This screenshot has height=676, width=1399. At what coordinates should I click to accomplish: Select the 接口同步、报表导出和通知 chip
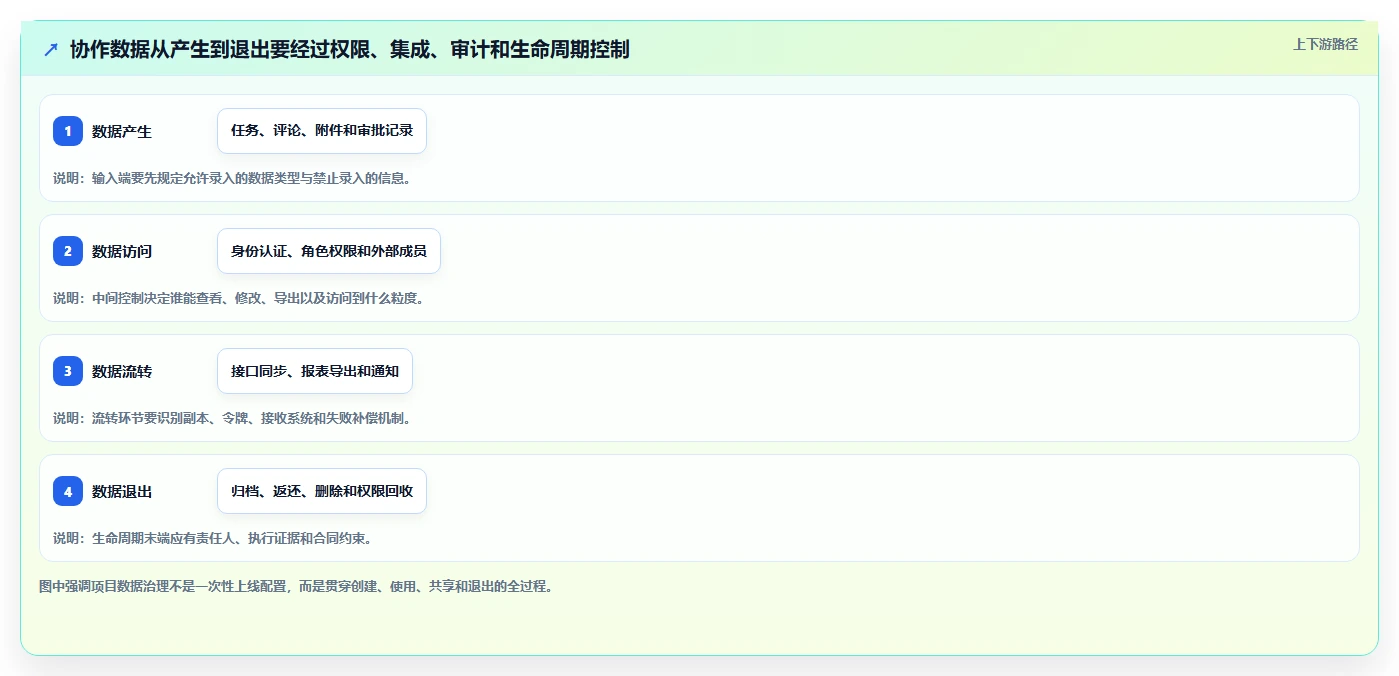[x=315, y=371]
